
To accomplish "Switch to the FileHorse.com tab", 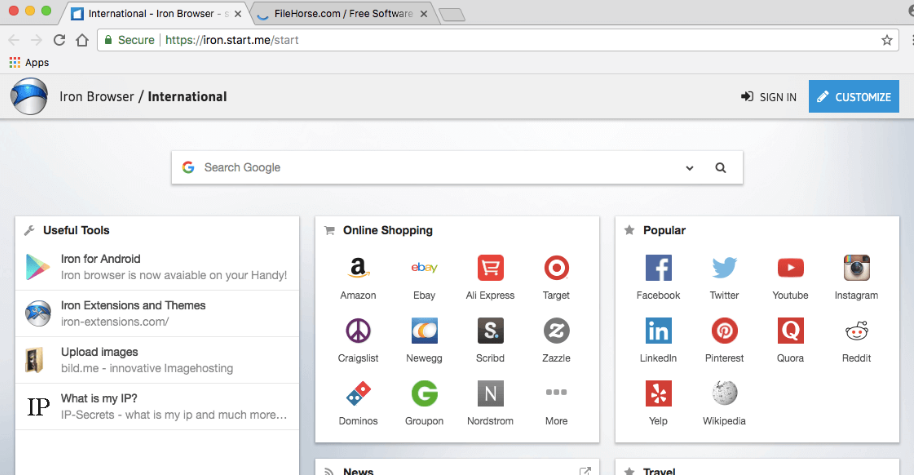I will tap(343, 13).
